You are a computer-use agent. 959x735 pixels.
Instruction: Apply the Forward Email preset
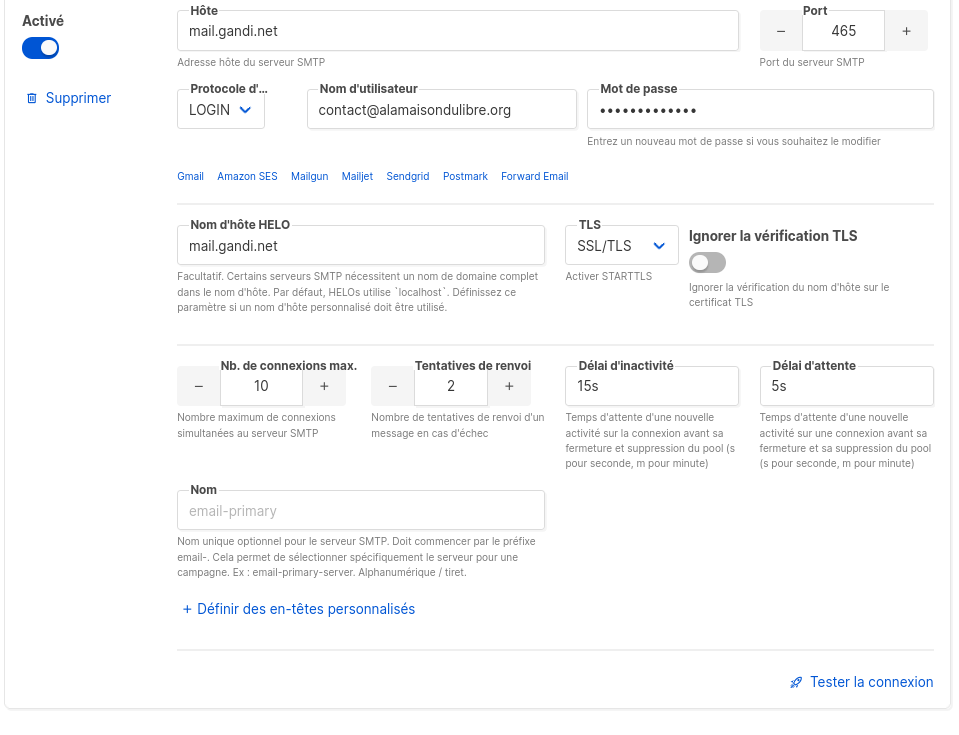coord(534,176)
